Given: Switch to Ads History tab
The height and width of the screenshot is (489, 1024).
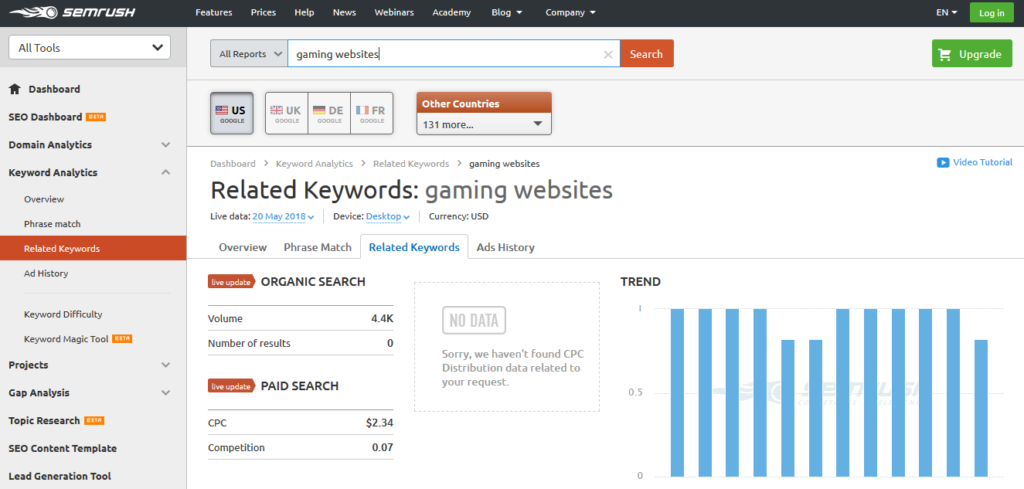Looking at the screenshot, I should pyautogui.click(x=505, y=247).
